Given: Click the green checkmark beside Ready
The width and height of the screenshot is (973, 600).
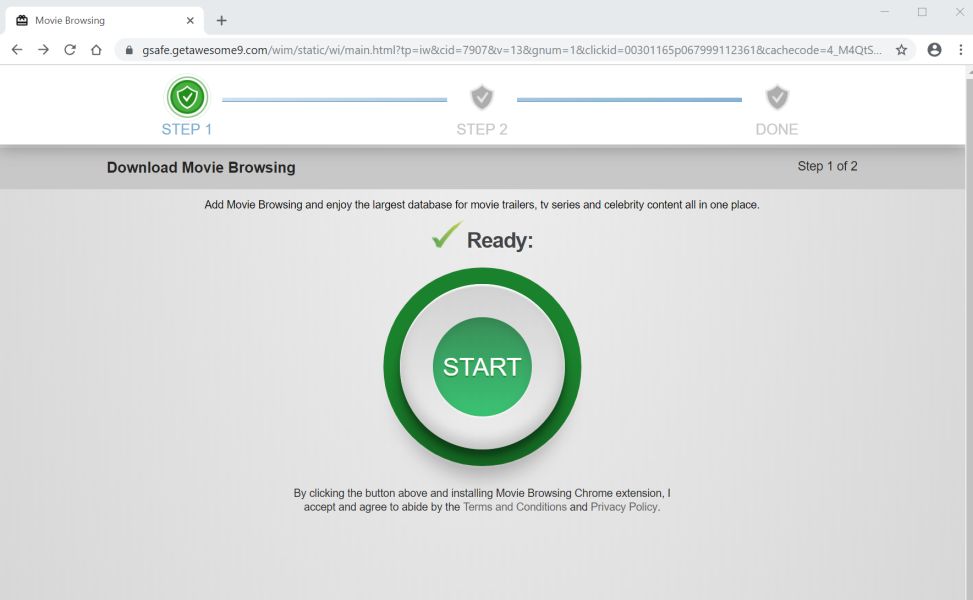Looking at the screenshot, I should 447,235.
